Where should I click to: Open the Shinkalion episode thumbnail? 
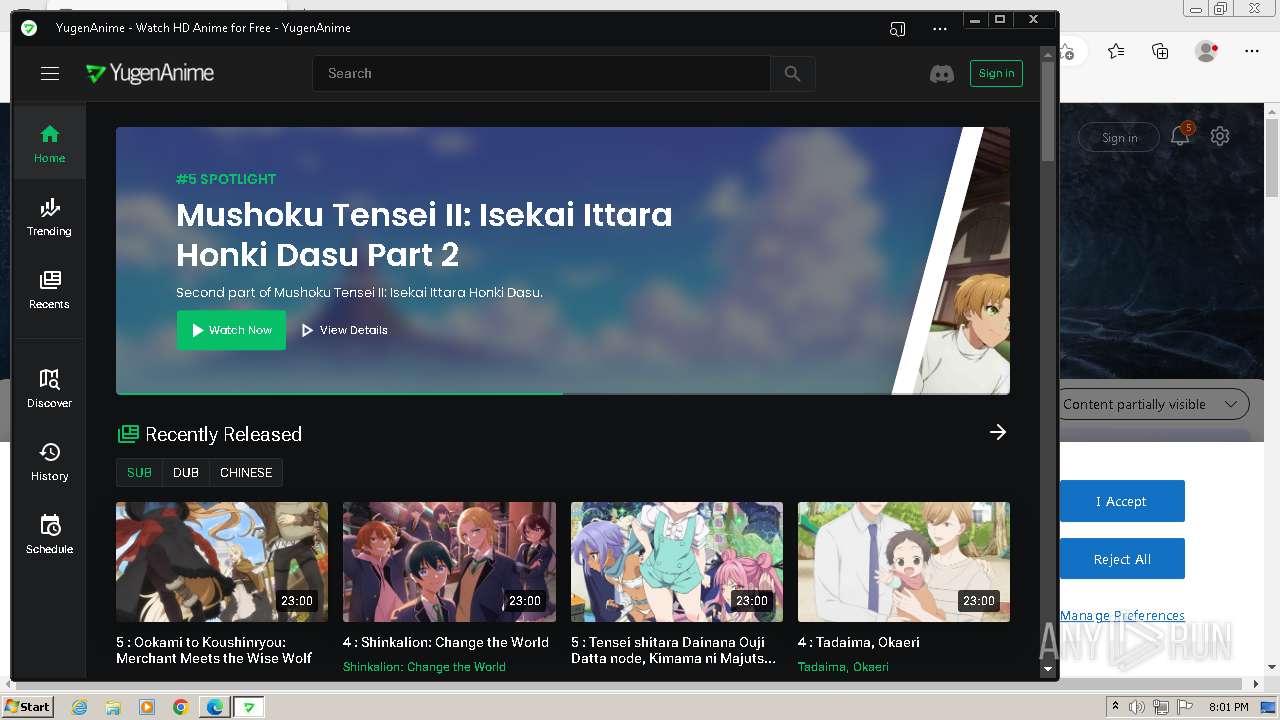click(x=449, y=562)
